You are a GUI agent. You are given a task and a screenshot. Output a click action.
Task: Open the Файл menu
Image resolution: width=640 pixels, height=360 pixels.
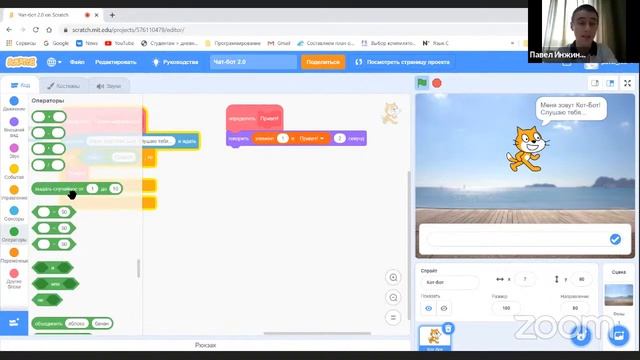point(77,62)
